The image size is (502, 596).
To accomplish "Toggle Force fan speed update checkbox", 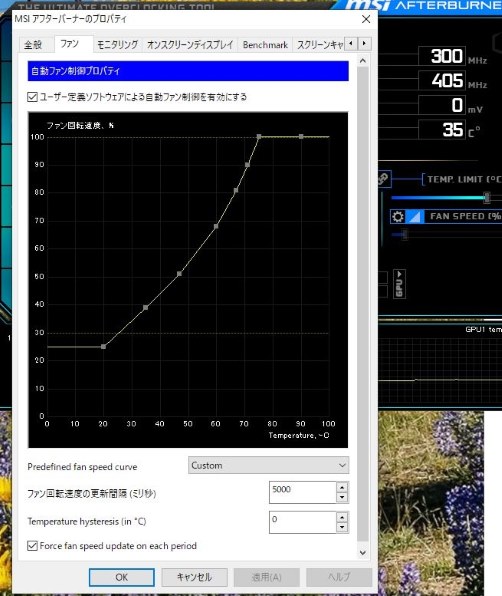I will (x=32, y=546).
